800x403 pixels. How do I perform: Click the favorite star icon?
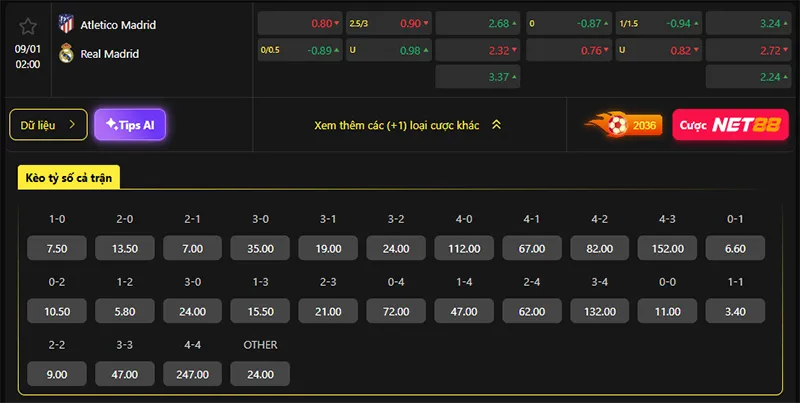click(28, 27)
